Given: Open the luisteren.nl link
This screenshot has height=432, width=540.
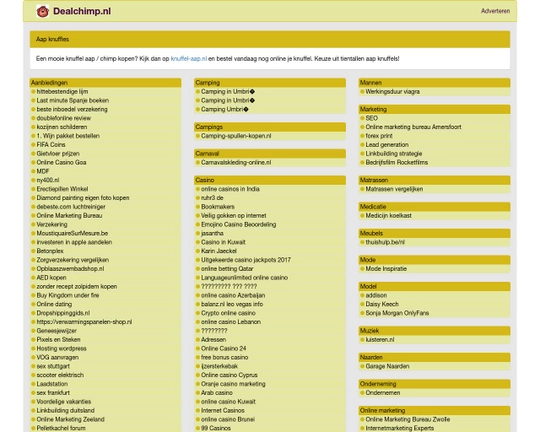Looking at the screenshot, I should pyautogui.click(x=380, y=340).
